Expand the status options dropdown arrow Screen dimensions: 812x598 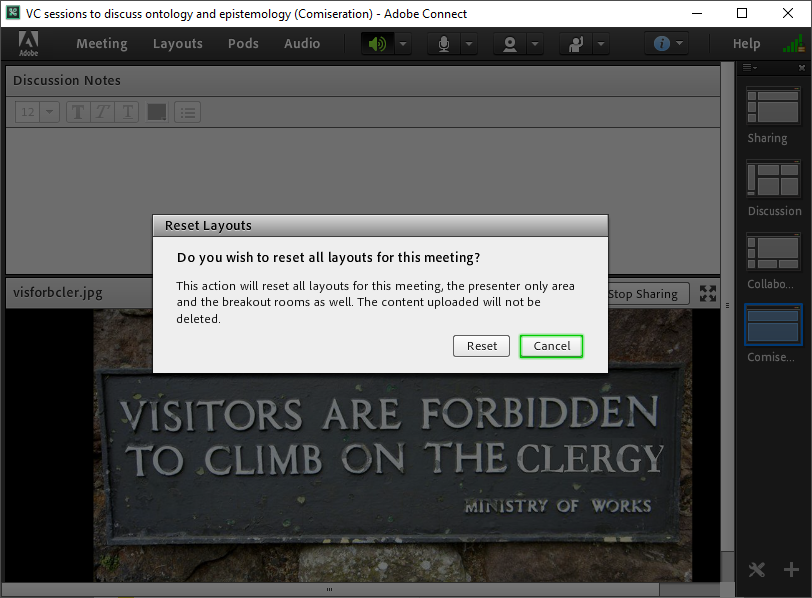[x=601, y=44]
